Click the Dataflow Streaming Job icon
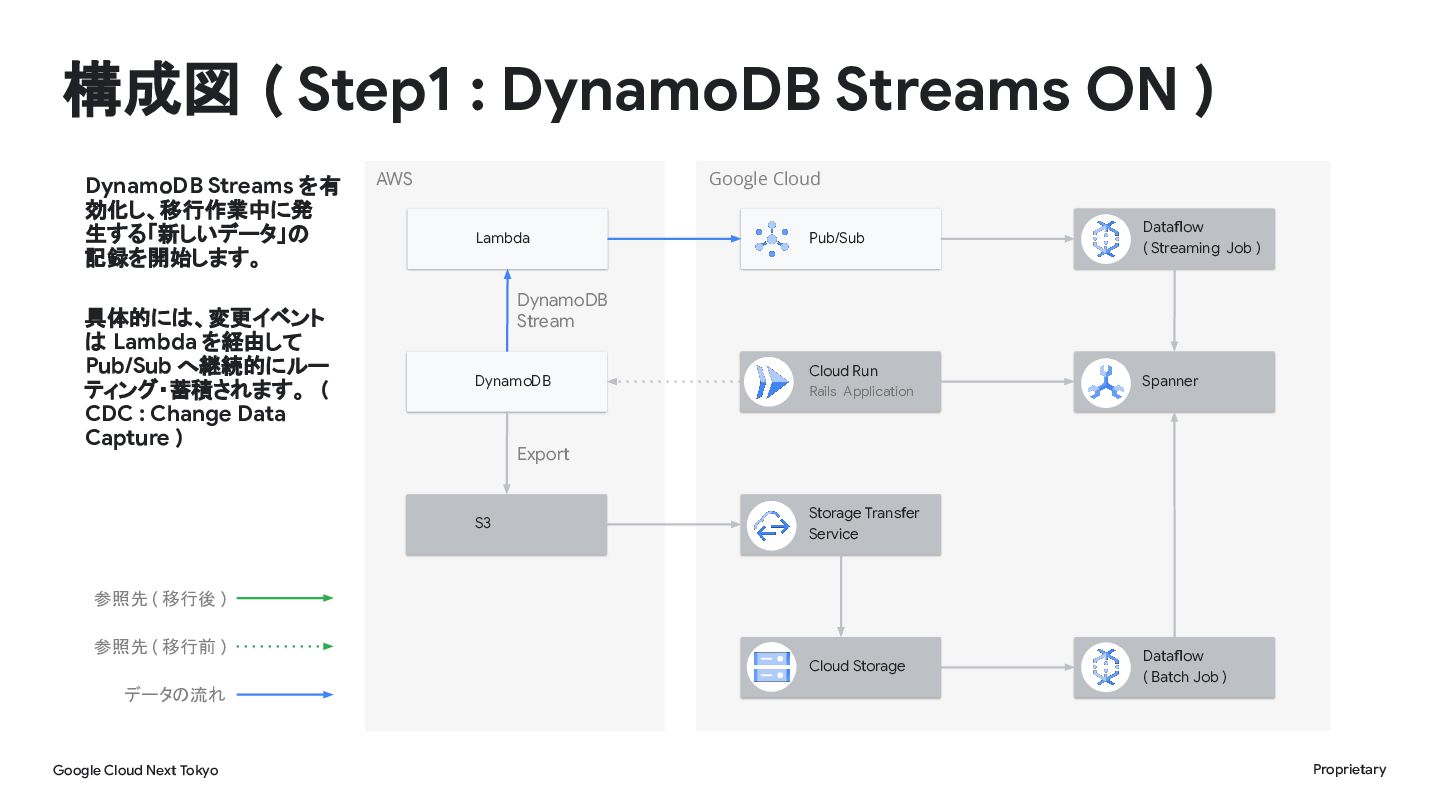The height and width of the screenshot is (810, 1440). 1105,239
